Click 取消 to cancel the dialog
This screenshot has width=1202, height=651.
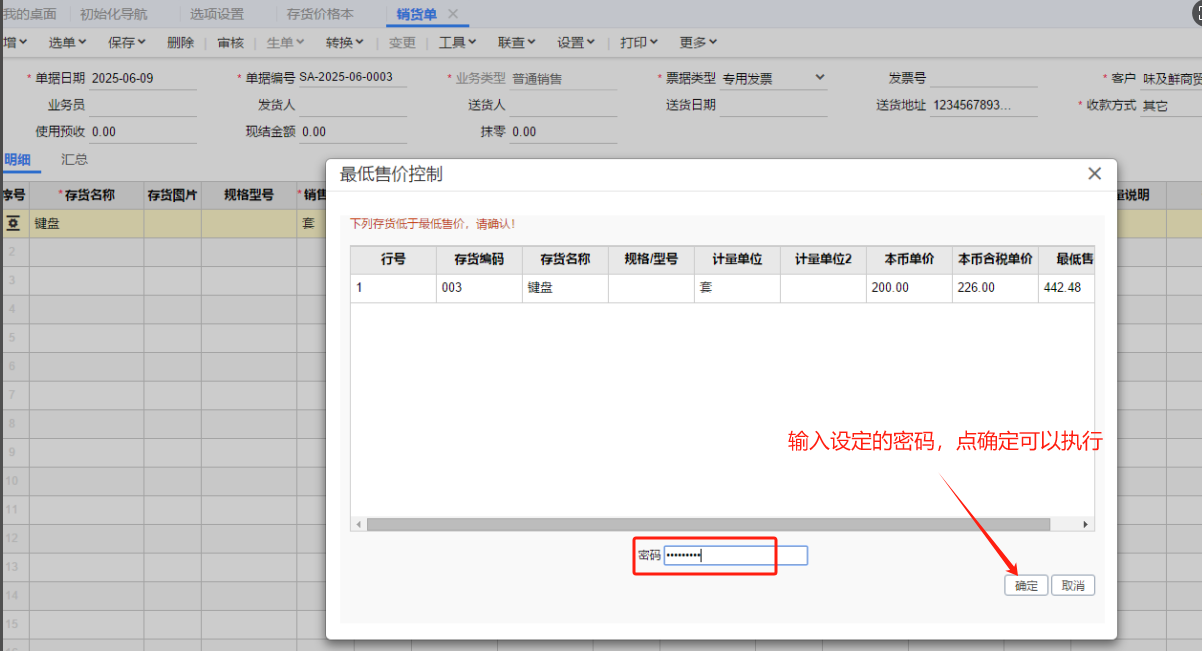click(1073, 586)
